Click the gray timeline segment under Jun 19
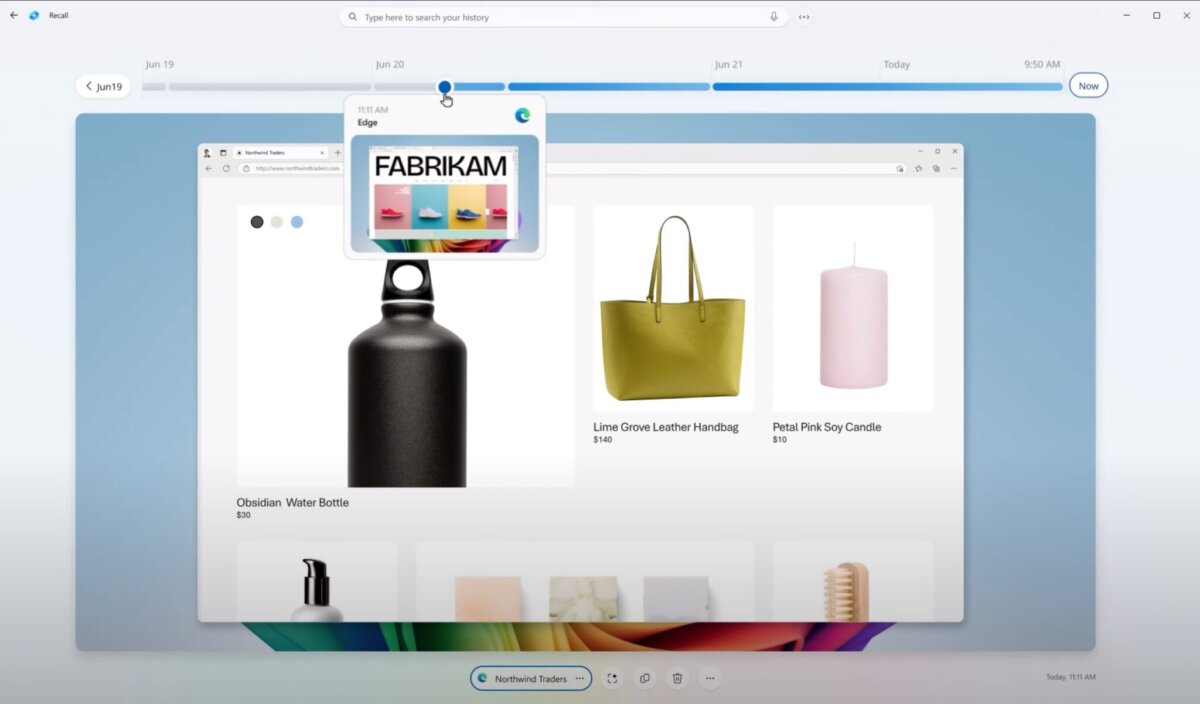The width and height of the screenshot is (1200, 704). coord(270,87)
